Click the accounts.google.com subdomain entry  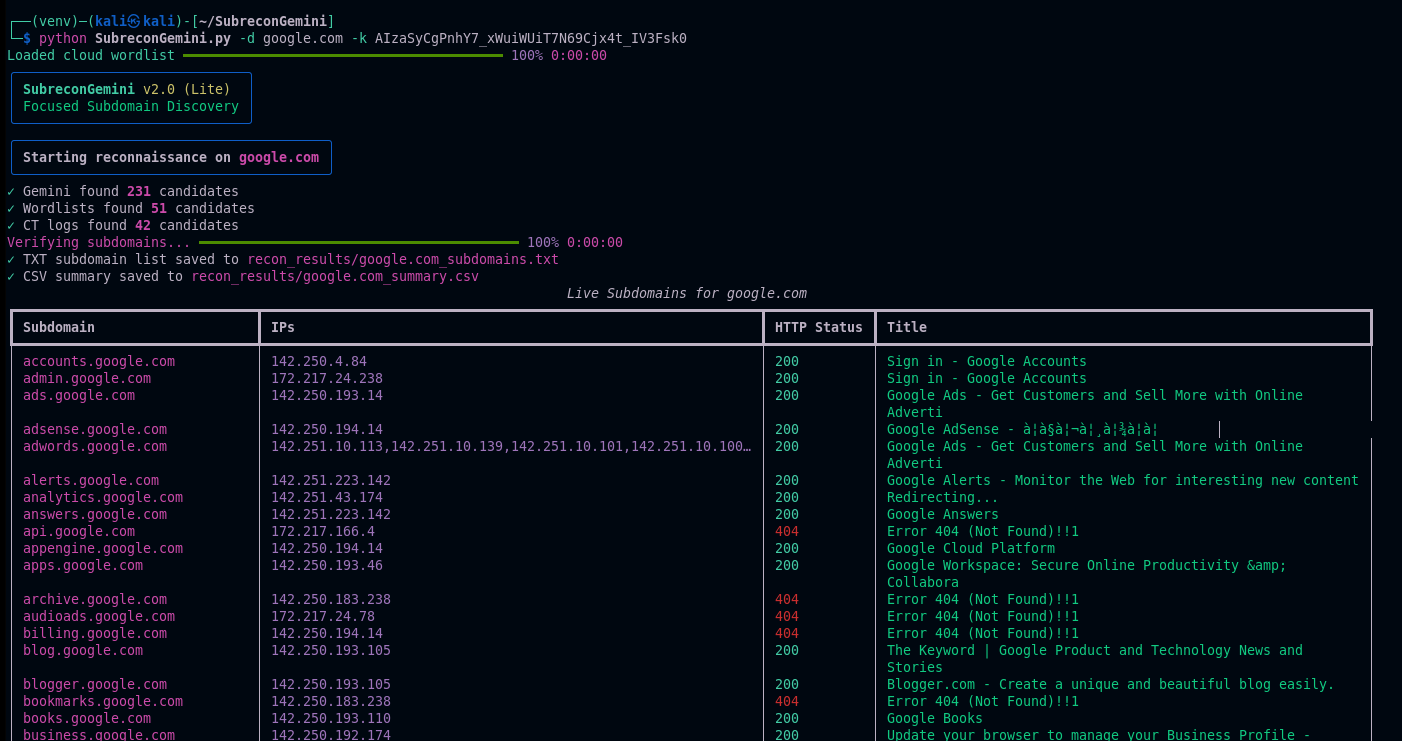99,361
